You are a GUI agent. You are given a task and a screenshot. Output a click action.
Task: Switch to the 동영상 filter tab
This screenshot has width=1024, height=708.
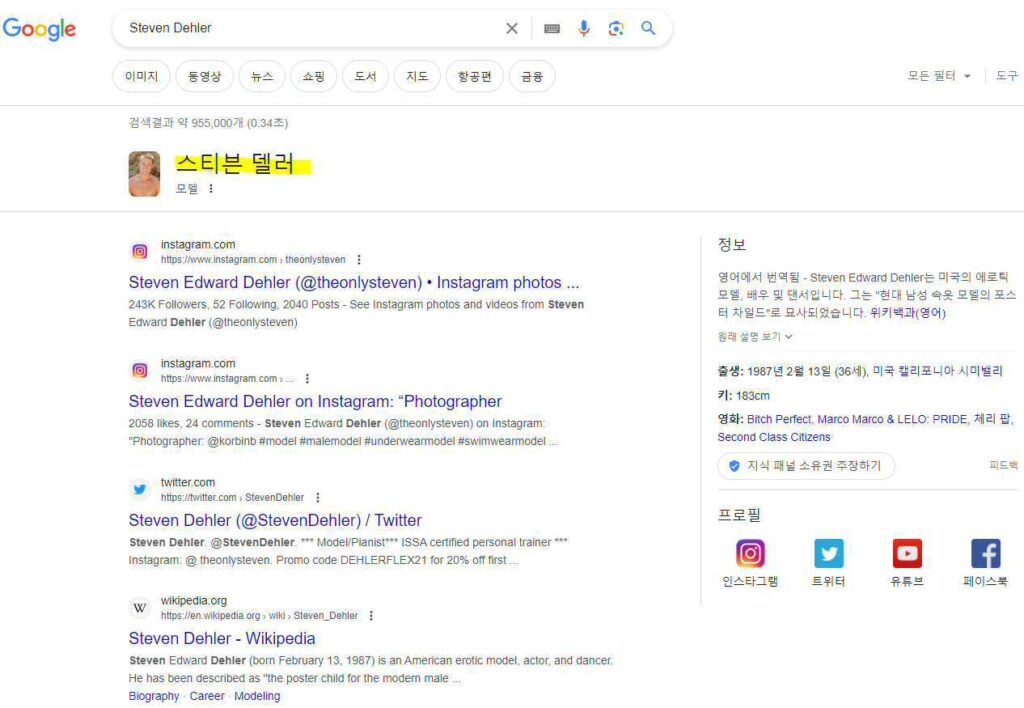tap(204, 76)
